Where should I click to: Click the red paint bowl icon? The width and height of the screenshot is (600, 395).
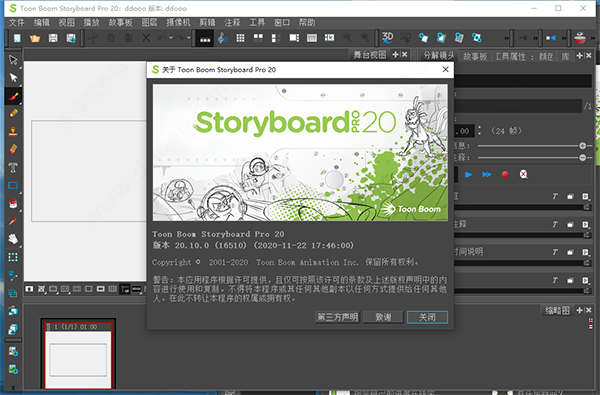(580, 38)
